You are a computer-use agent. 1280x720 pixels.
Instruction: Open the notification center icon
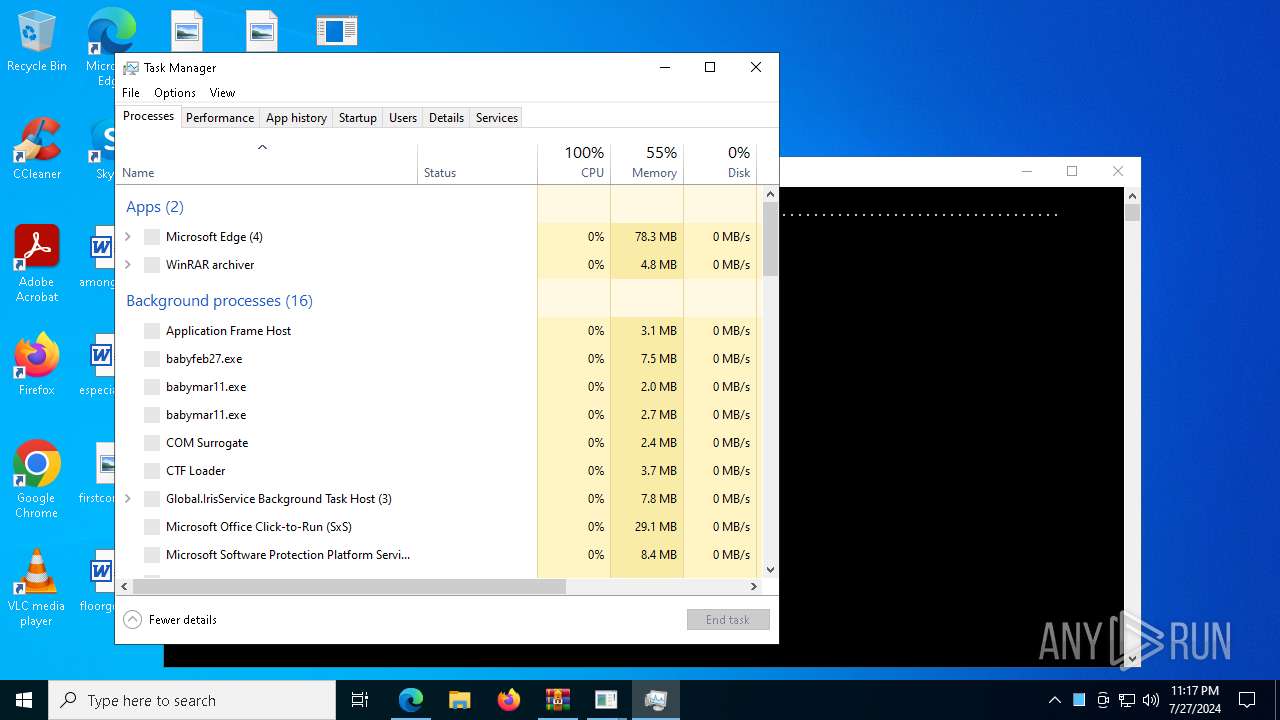coord(1247,700)
